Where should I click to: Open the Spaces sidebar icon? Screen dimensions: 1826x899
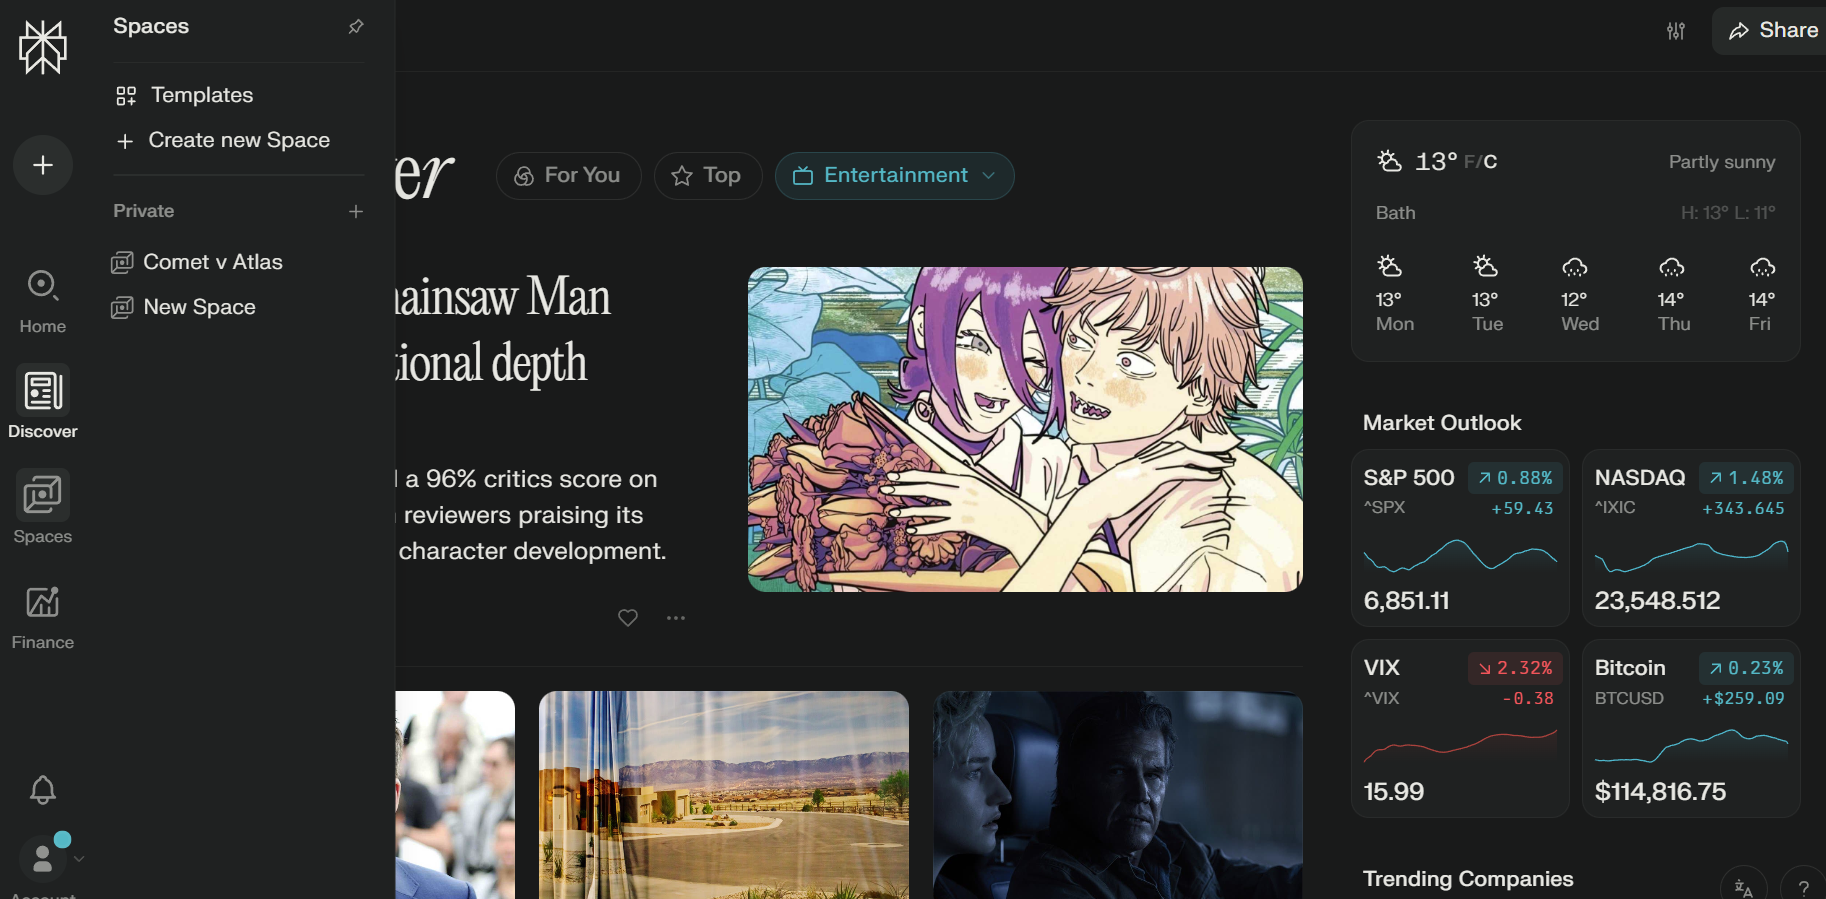point(43,495)
